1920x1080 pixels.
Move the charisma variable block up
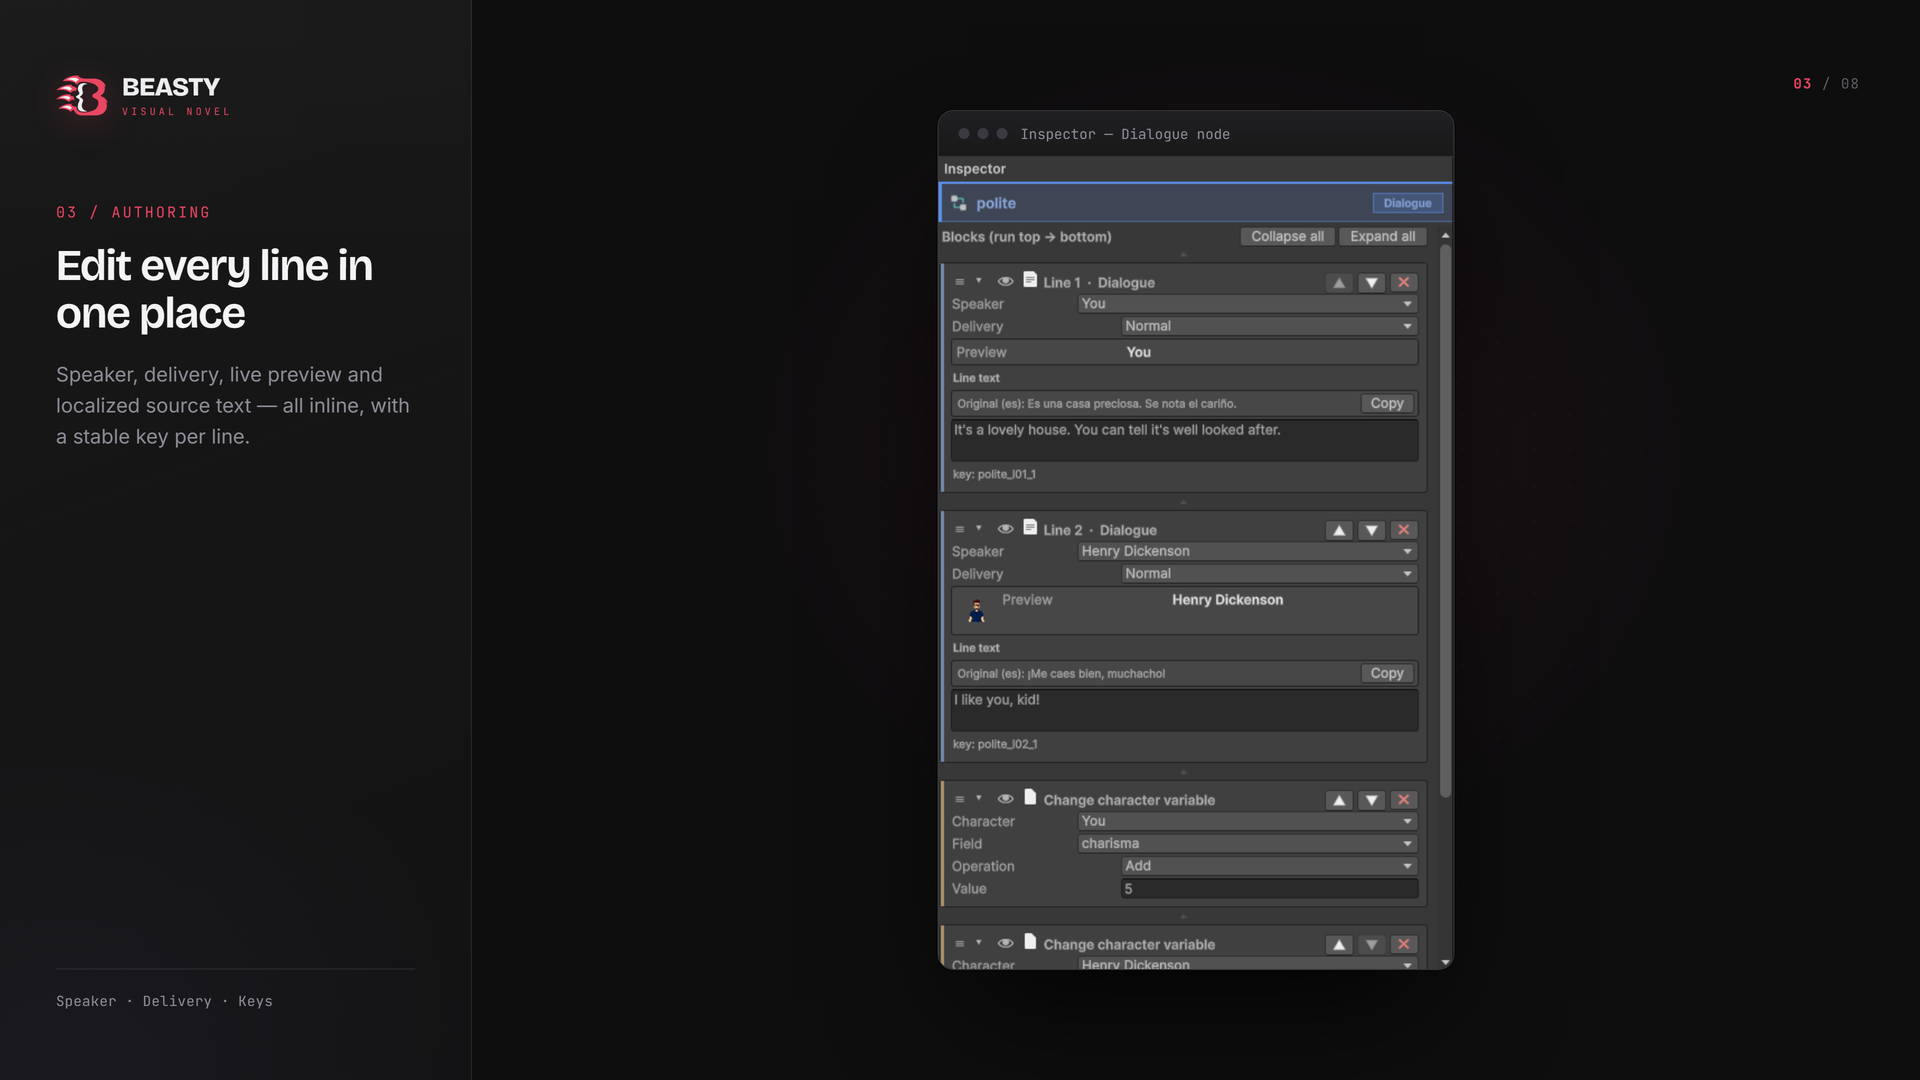pyautogui.click(x=1339, y=800)
